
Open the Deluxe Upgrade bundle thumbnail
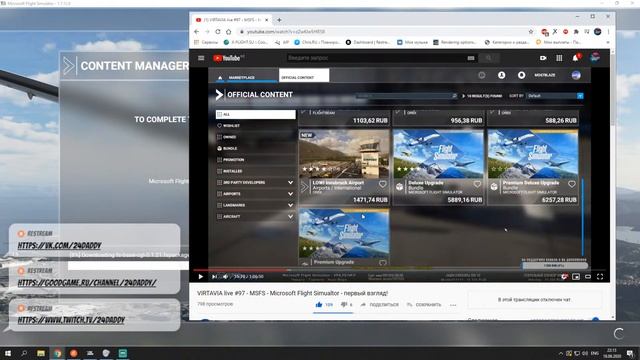click(x=438, y=154)
